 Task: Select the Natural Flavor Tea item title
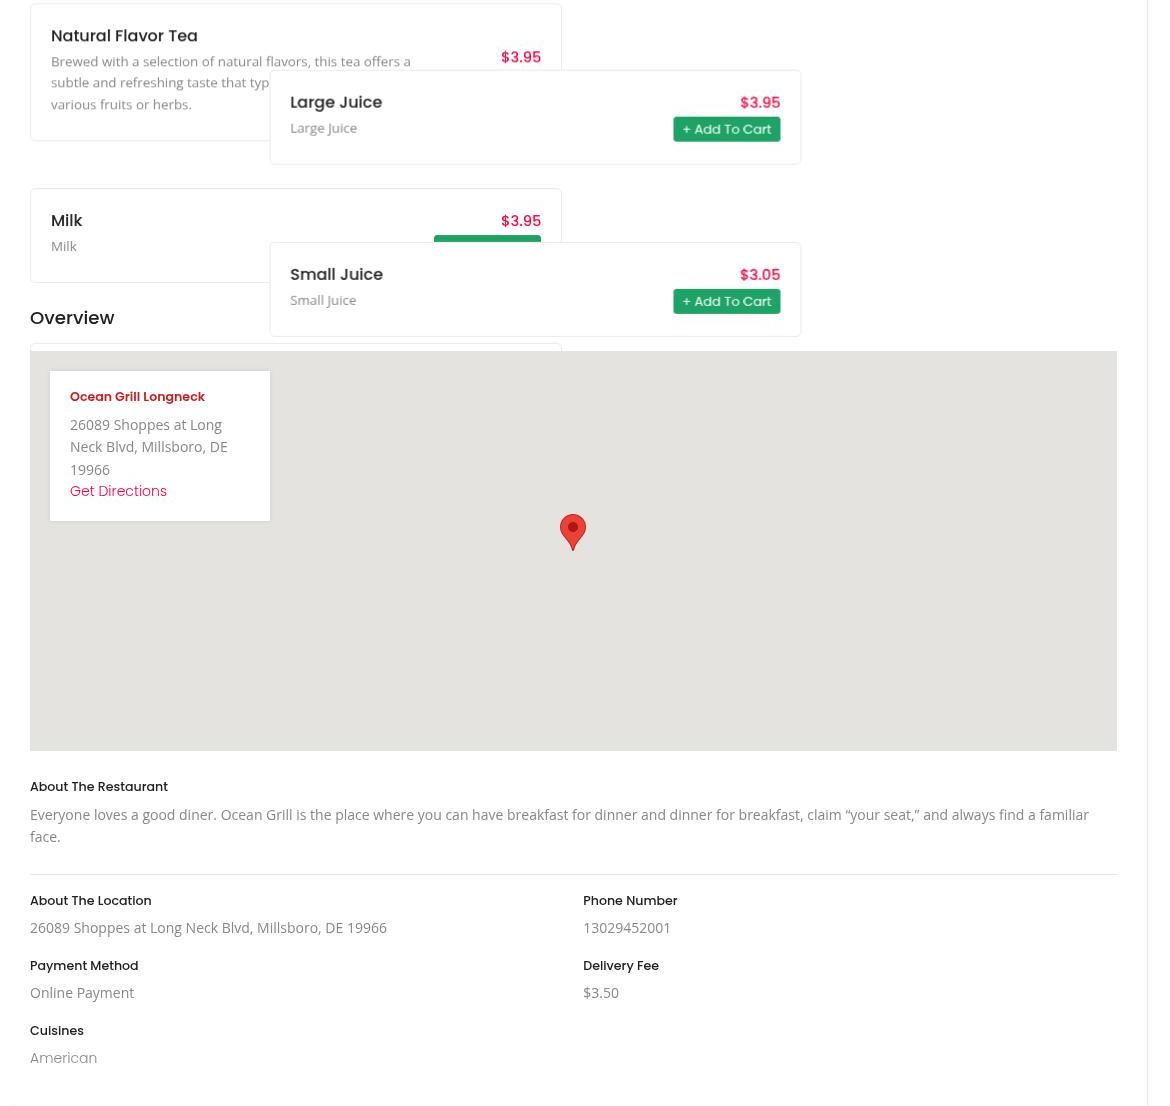[124, 36]
